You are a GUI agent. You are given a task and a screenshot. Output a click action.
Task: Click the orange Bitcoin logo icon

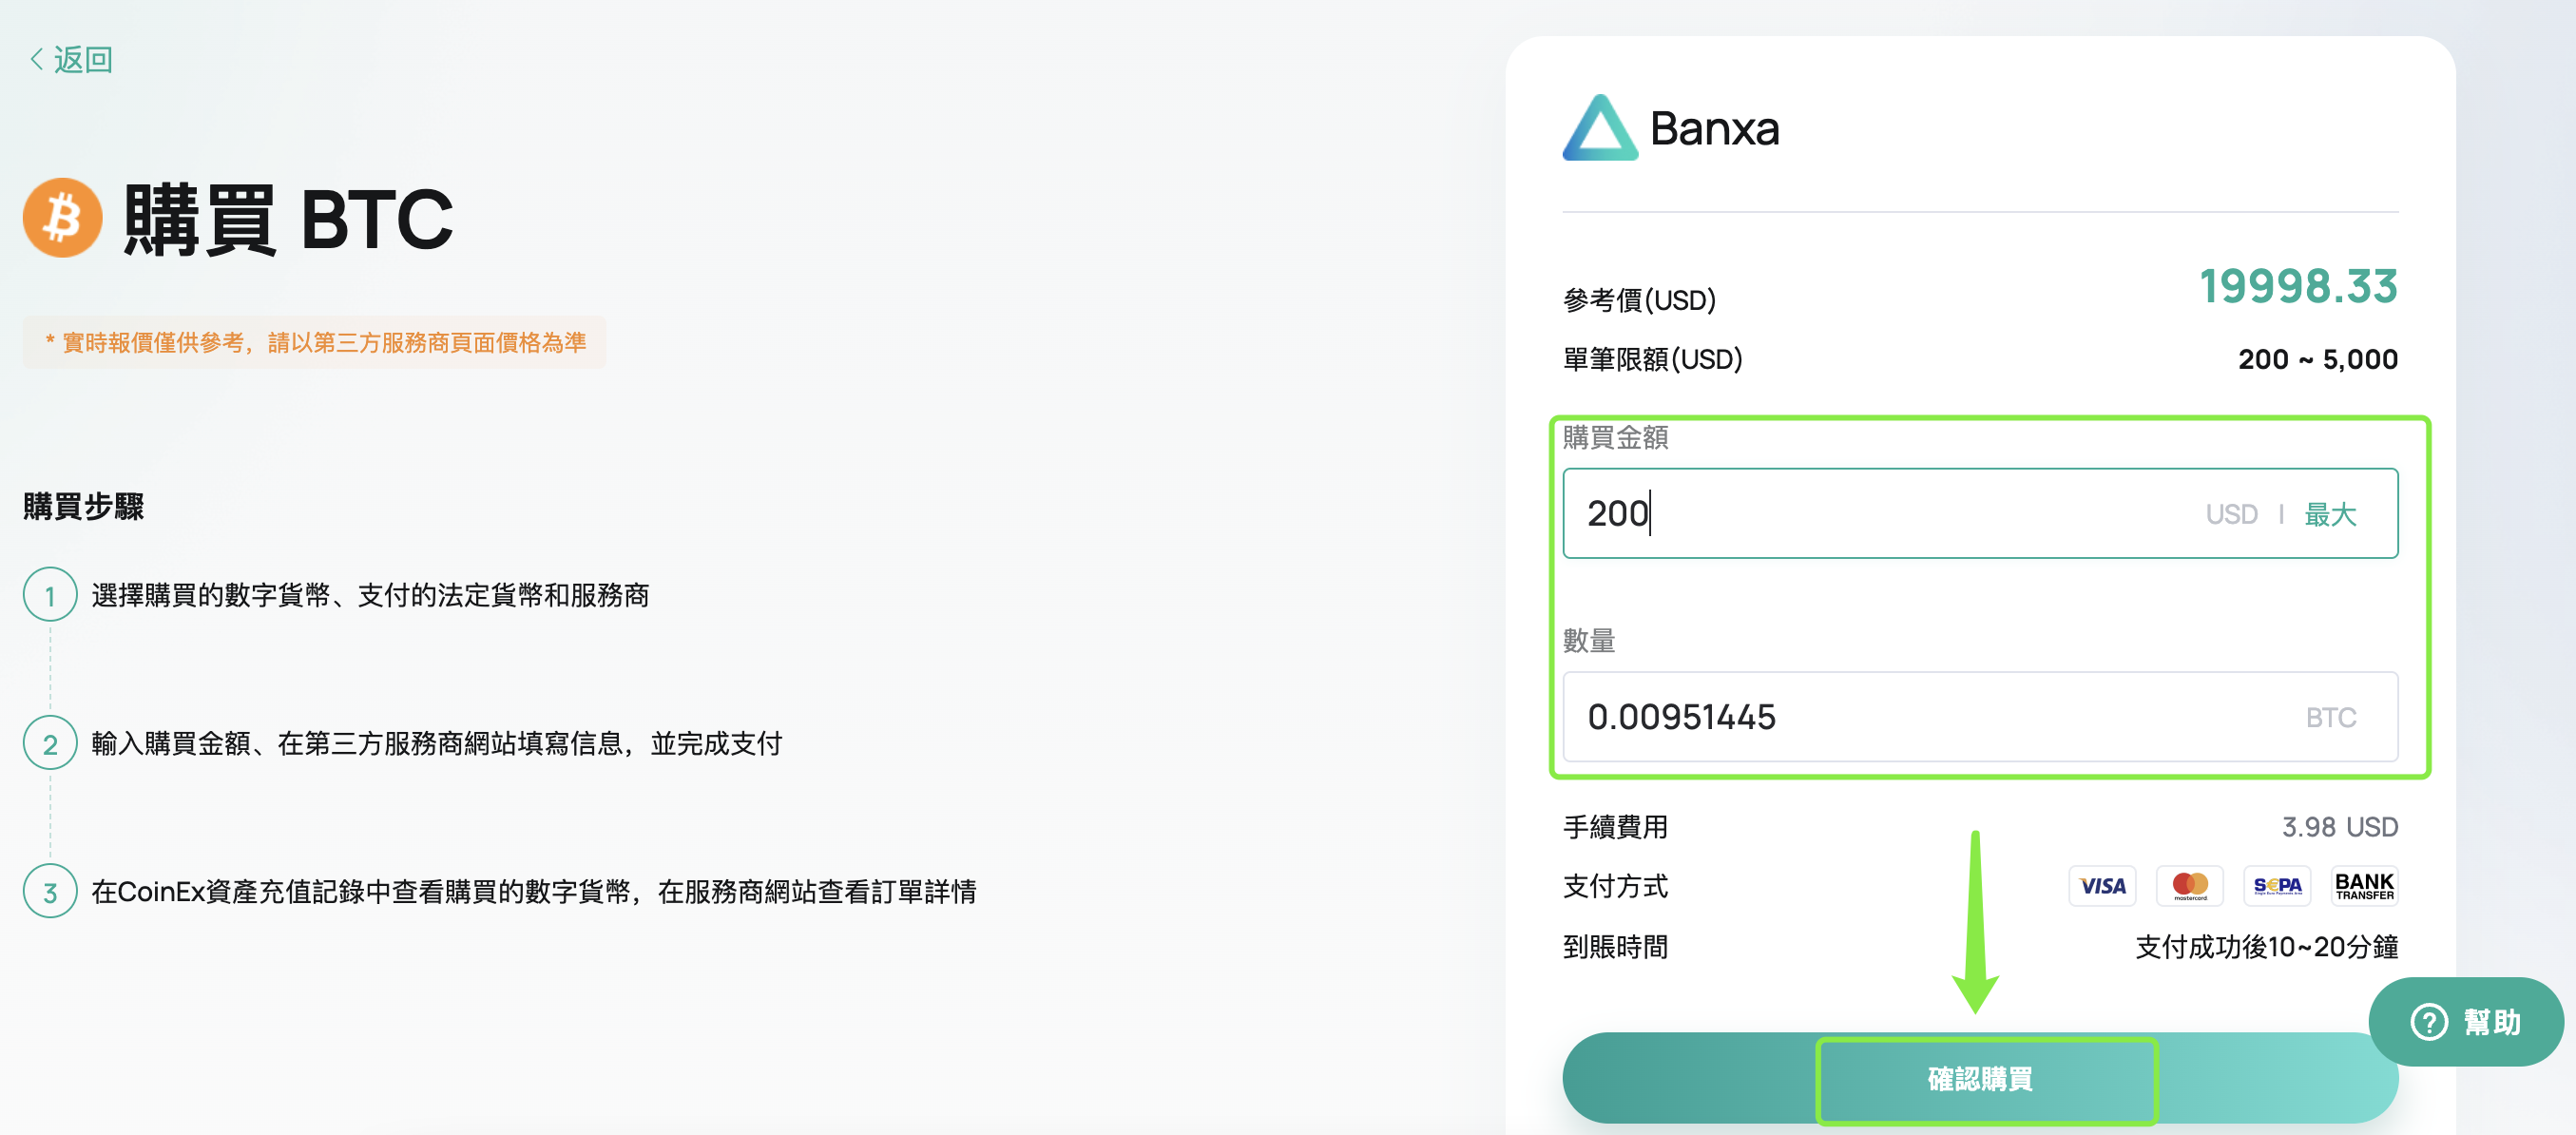pyautogui.click(x=63, y=218)
